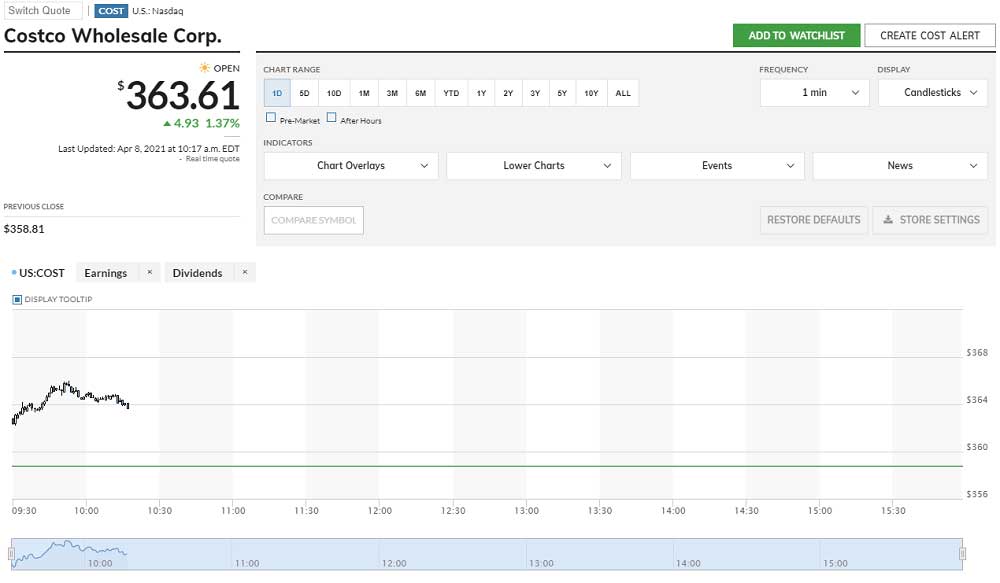Image resolution: width=1000 pixels, height=583 pixels.
Task: Click the Last Updated timestamp text
Action: click(149, 149)
